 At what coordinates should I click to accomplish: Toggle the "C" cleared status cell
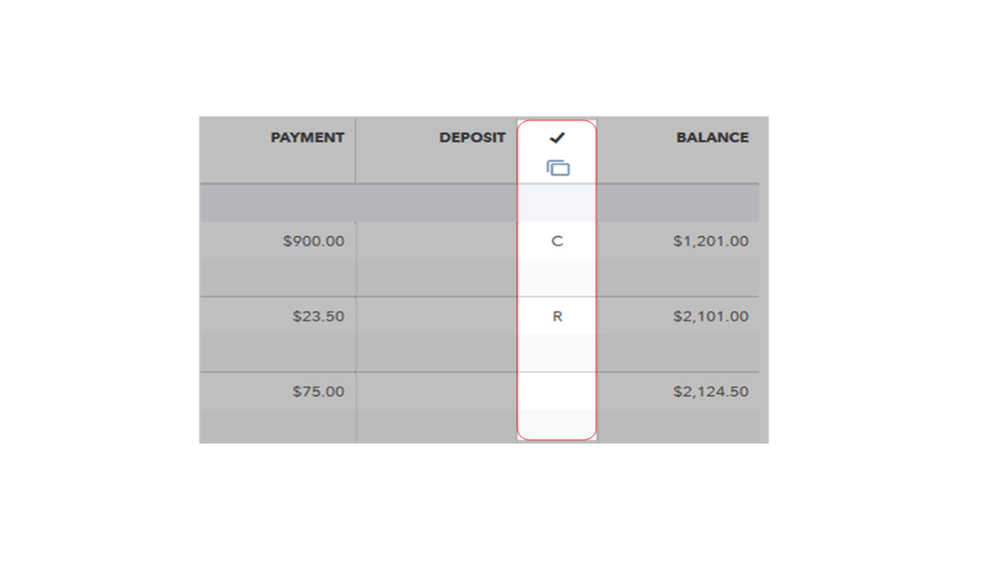coord(557,241)
